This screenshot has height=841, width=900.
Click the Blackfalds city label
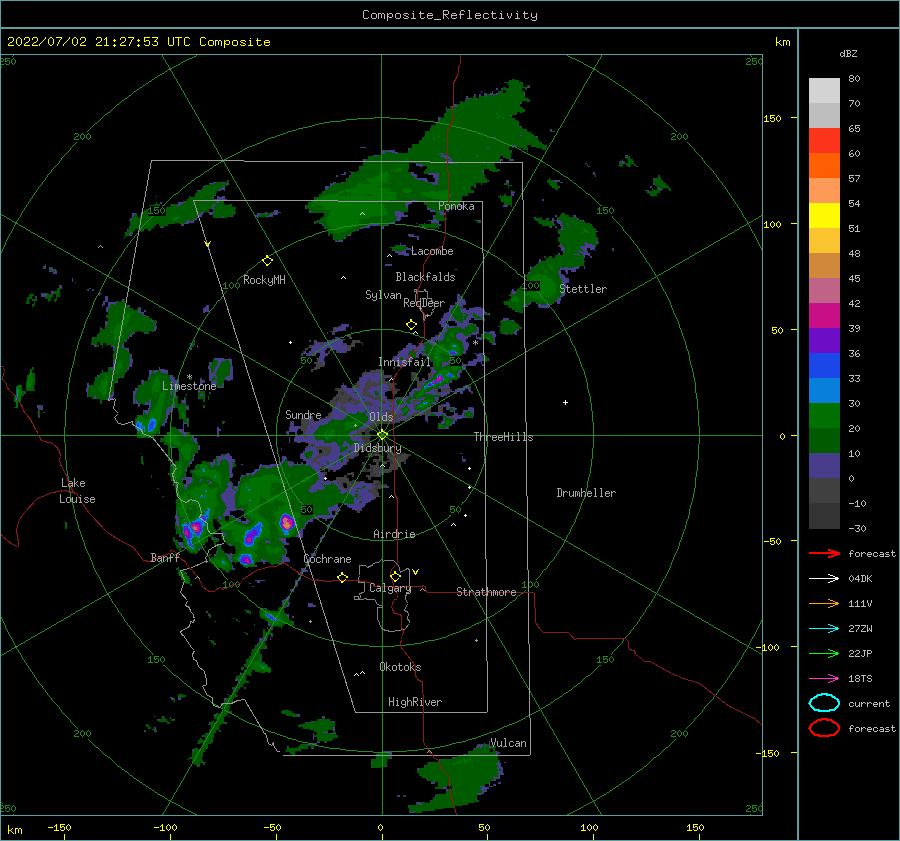tap(425, 277)
